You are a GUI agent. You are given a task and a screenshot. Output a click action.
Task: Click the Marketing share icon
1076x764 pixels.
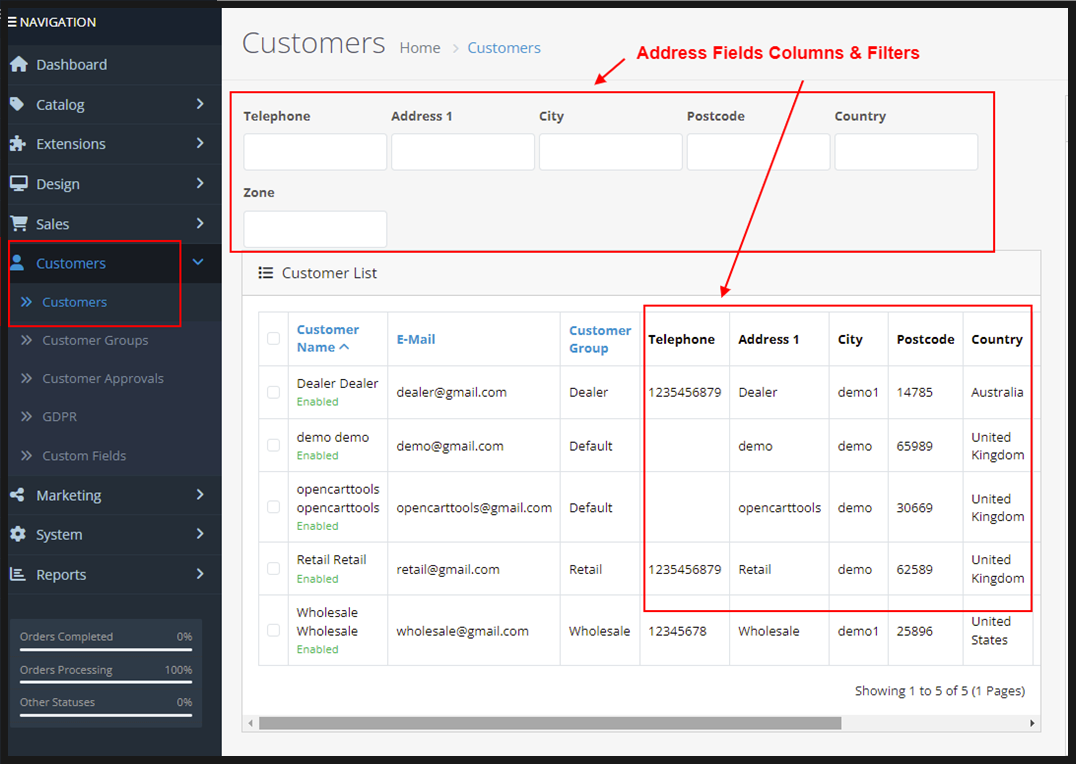click(x=18, y=495)
